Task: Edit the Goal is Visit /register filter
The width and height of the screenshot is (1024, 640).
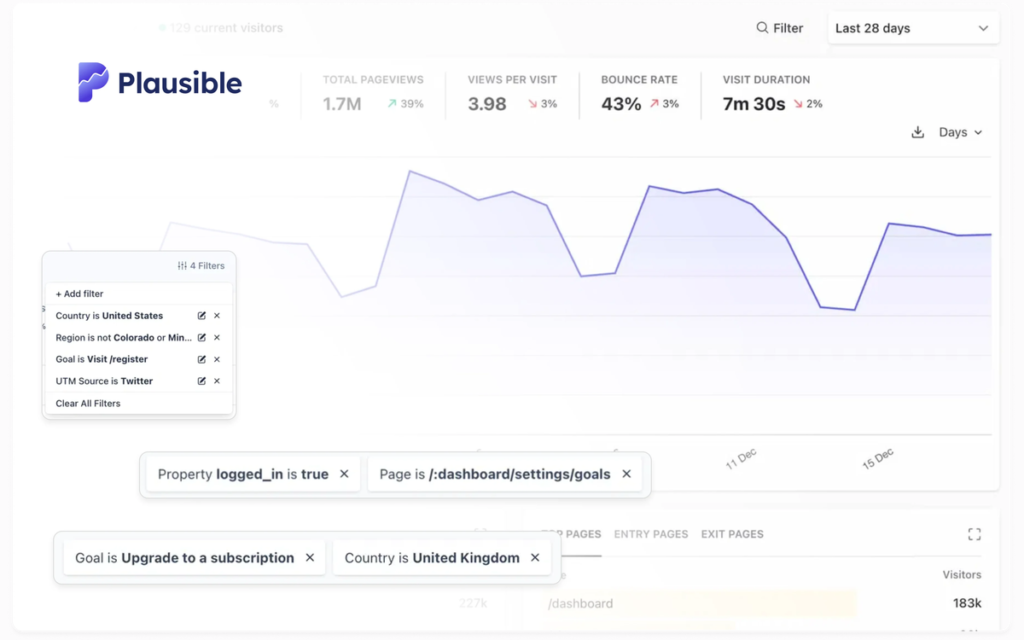Action: pyautogui.click(x=202, y=359)
